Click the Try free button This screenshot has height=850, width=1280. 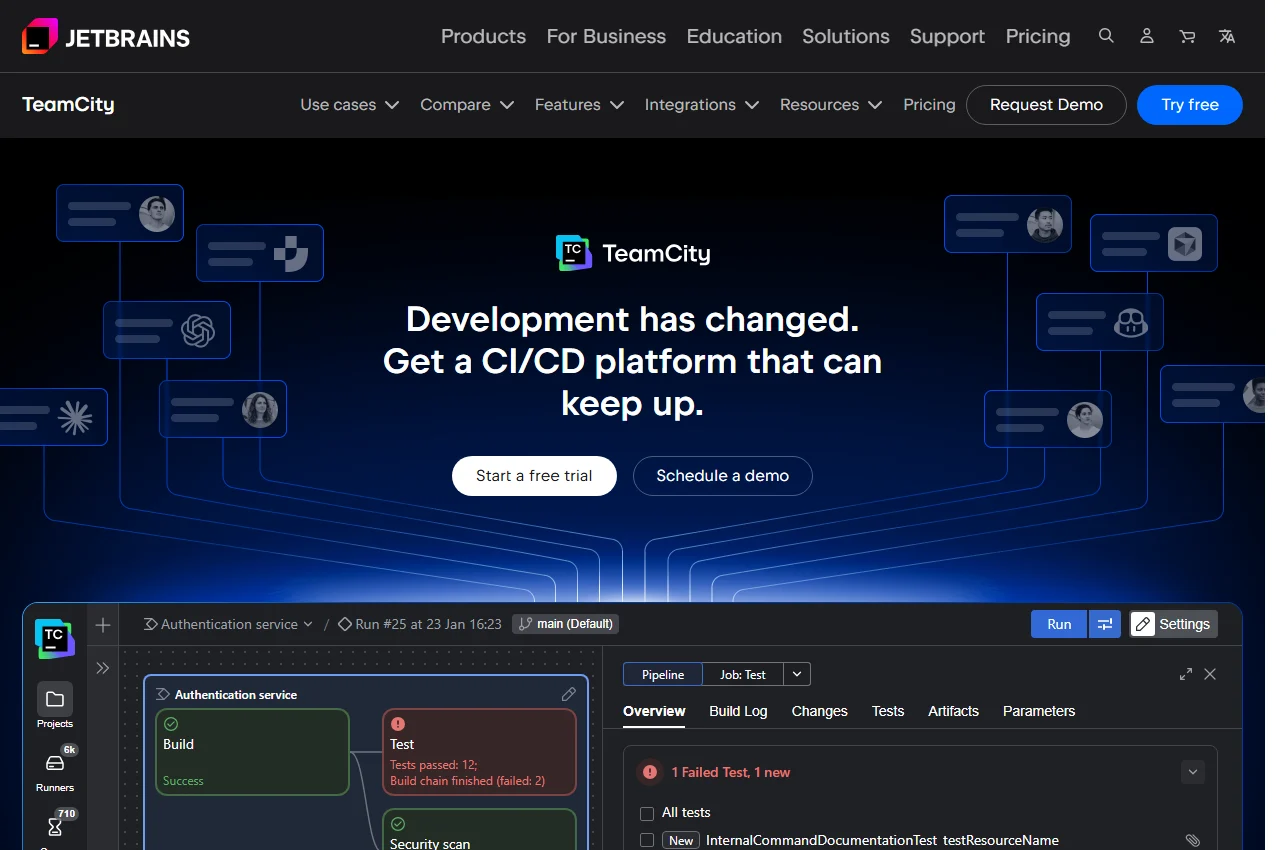click(x=1190, y=105)
